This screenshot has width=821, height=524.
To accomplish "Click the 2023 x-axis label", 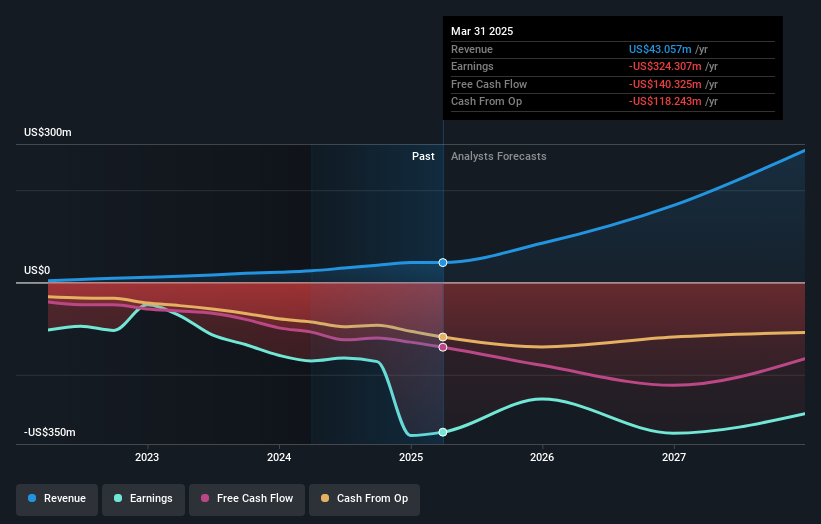I will click(x=147, y=457).
